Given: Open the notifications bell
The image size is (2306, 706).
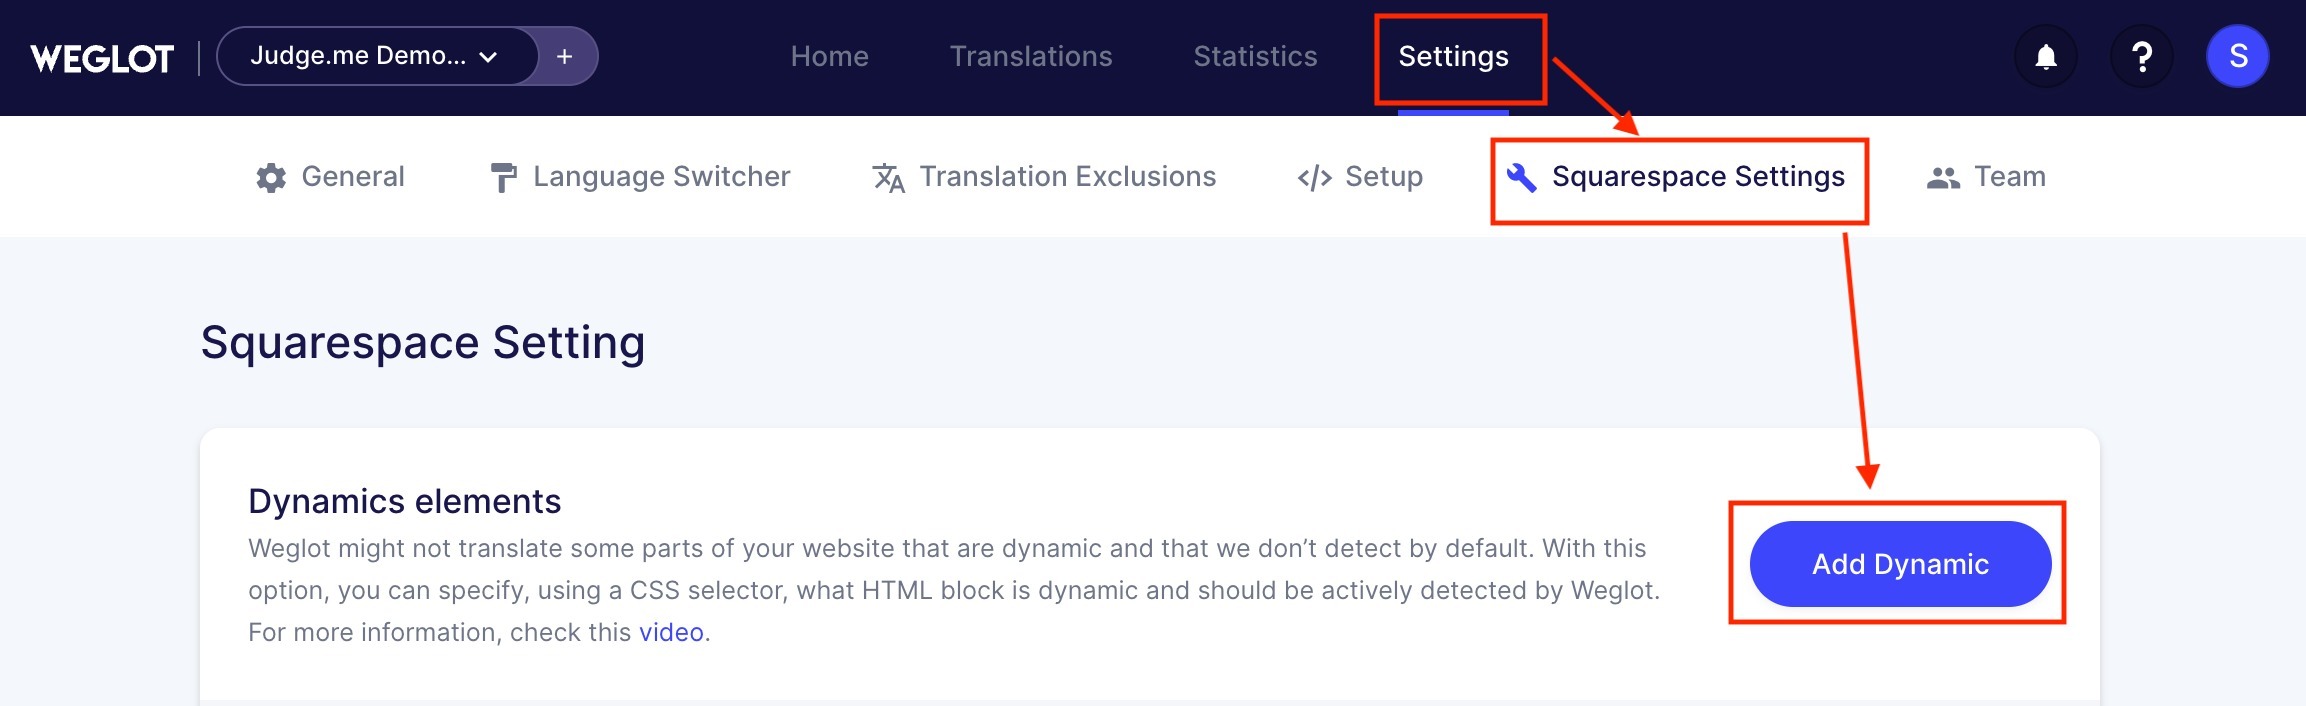Looking at the screenshot, I should pyautogui.click(x=2046, y=57).
